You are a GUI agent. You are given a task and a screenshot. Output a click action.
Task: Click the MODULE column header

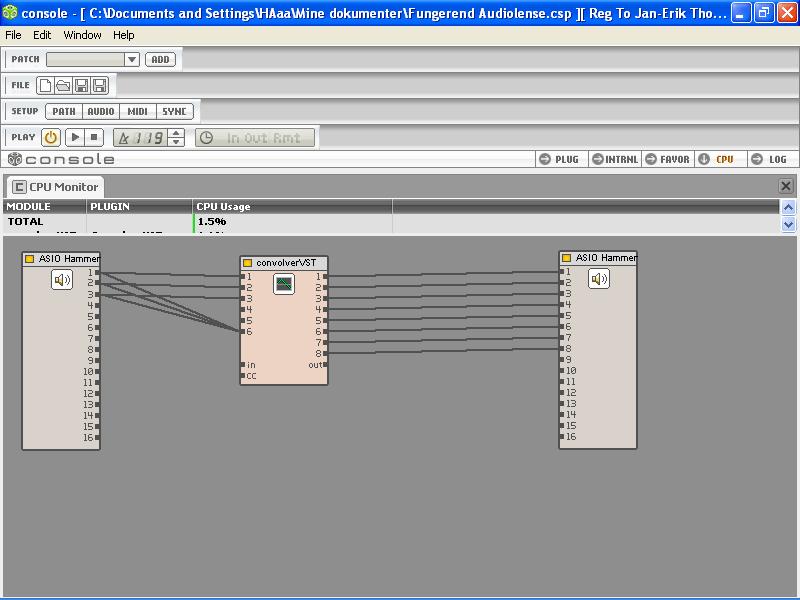click(45, 207)
